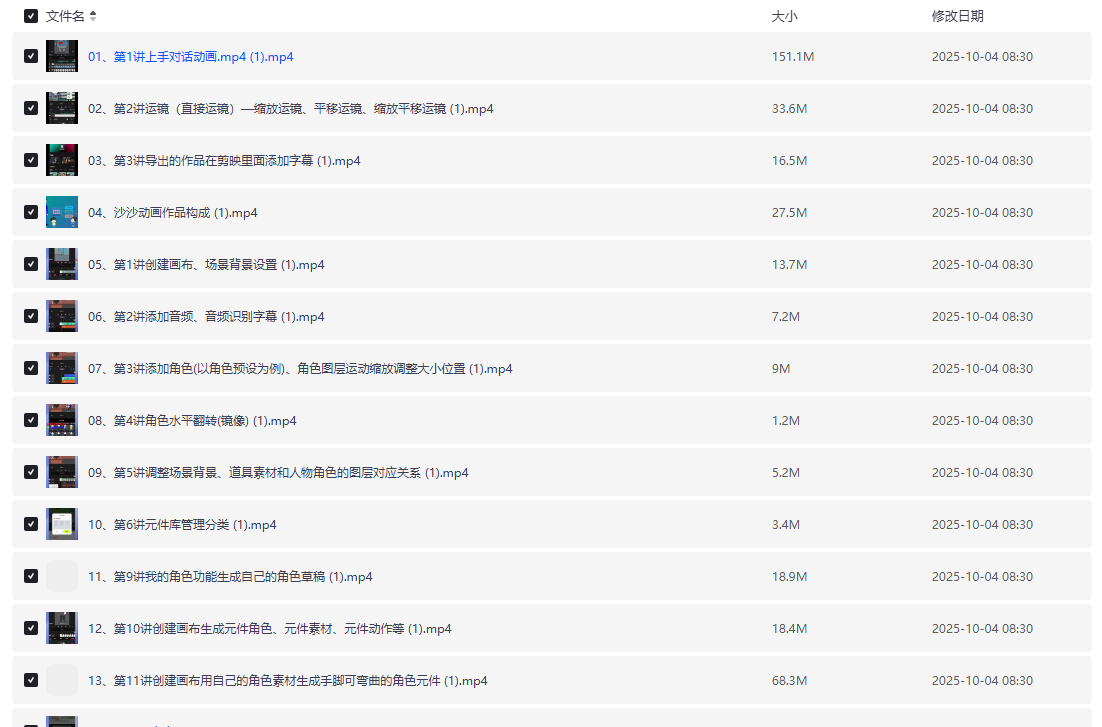
Task: Click the thumbnail icon for 12、第10讲创建画布生成元件角色
Action: (62, 629)
